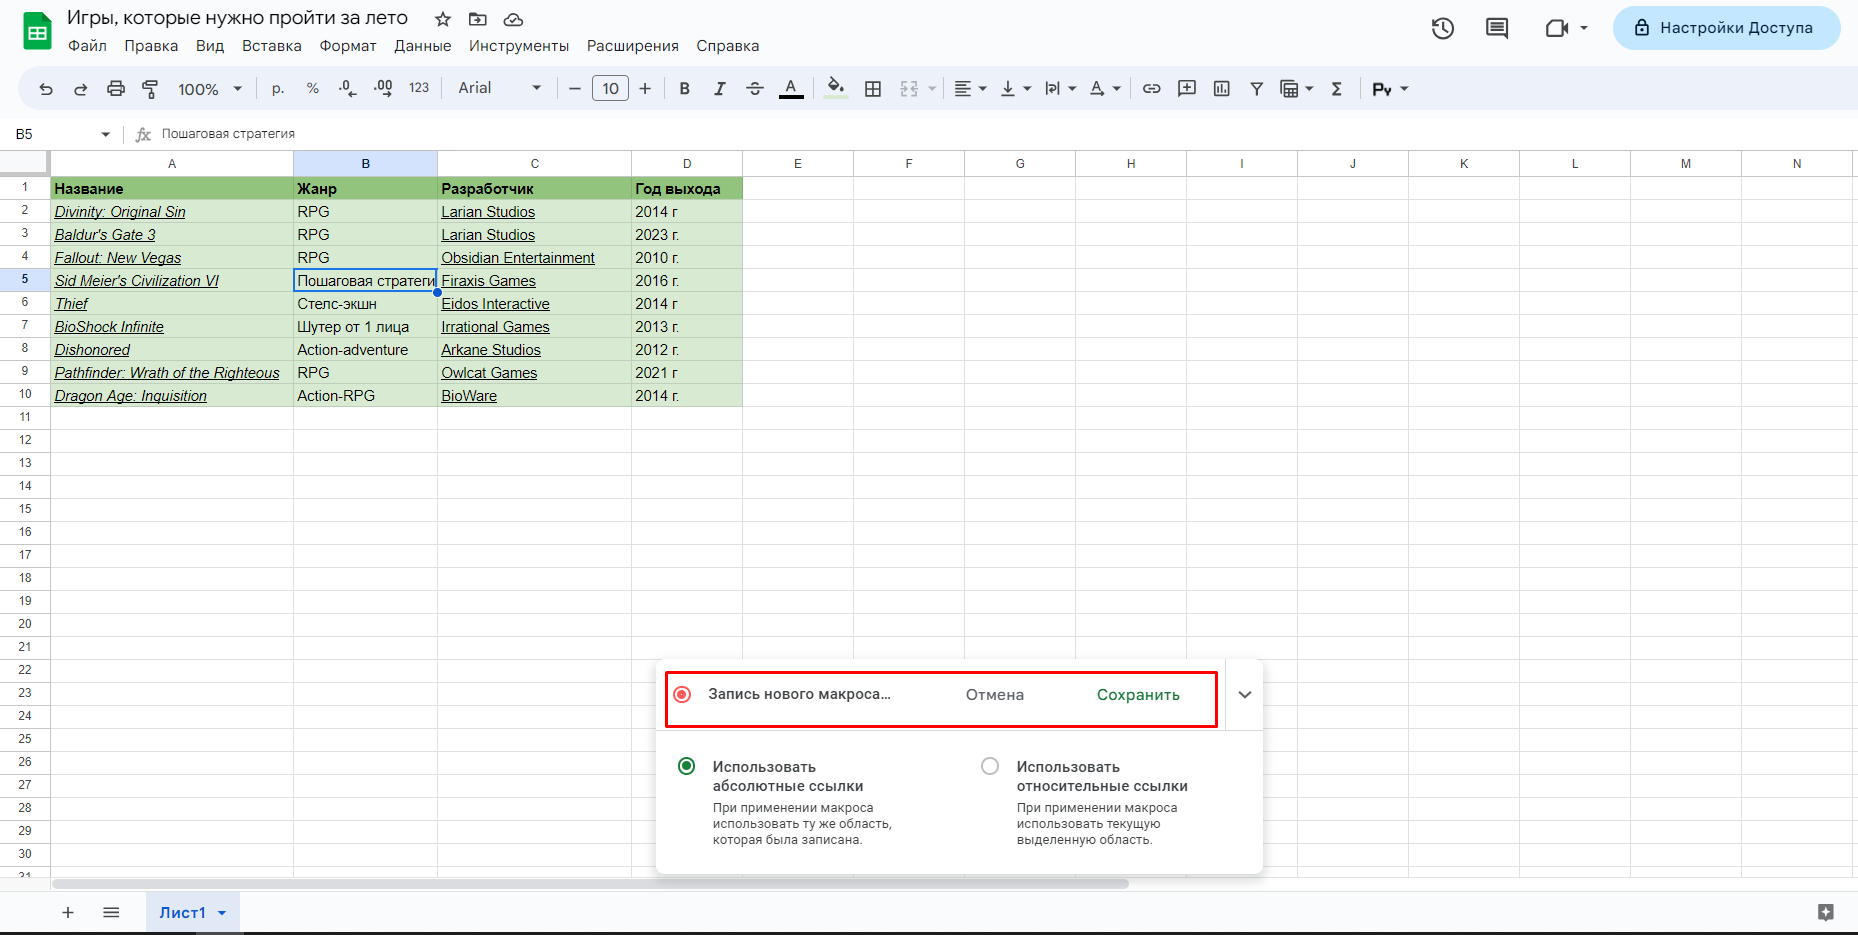Select the Paint format roller tool
Viewport: 1858px width, 935px height.
150,89
